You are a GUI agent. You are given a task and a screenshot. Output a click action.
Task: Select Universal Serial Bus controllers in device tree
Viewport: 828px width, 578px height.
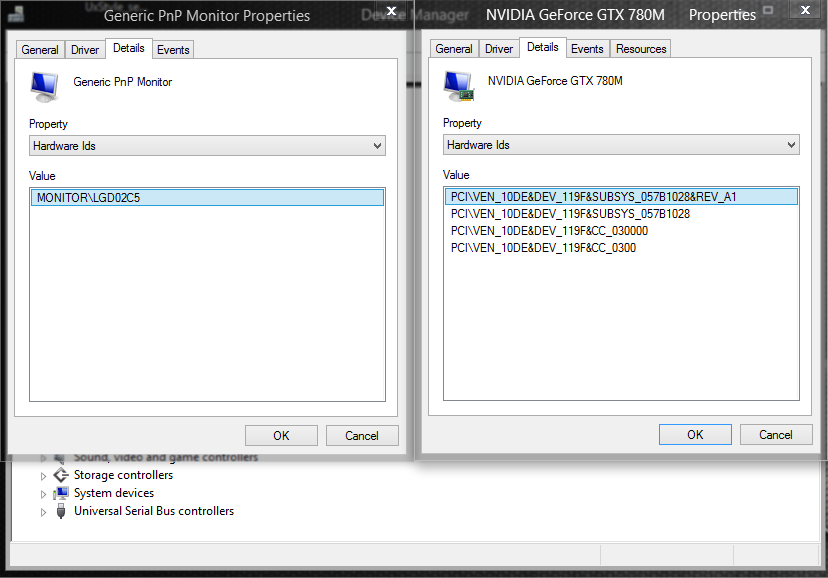(154, 511)
